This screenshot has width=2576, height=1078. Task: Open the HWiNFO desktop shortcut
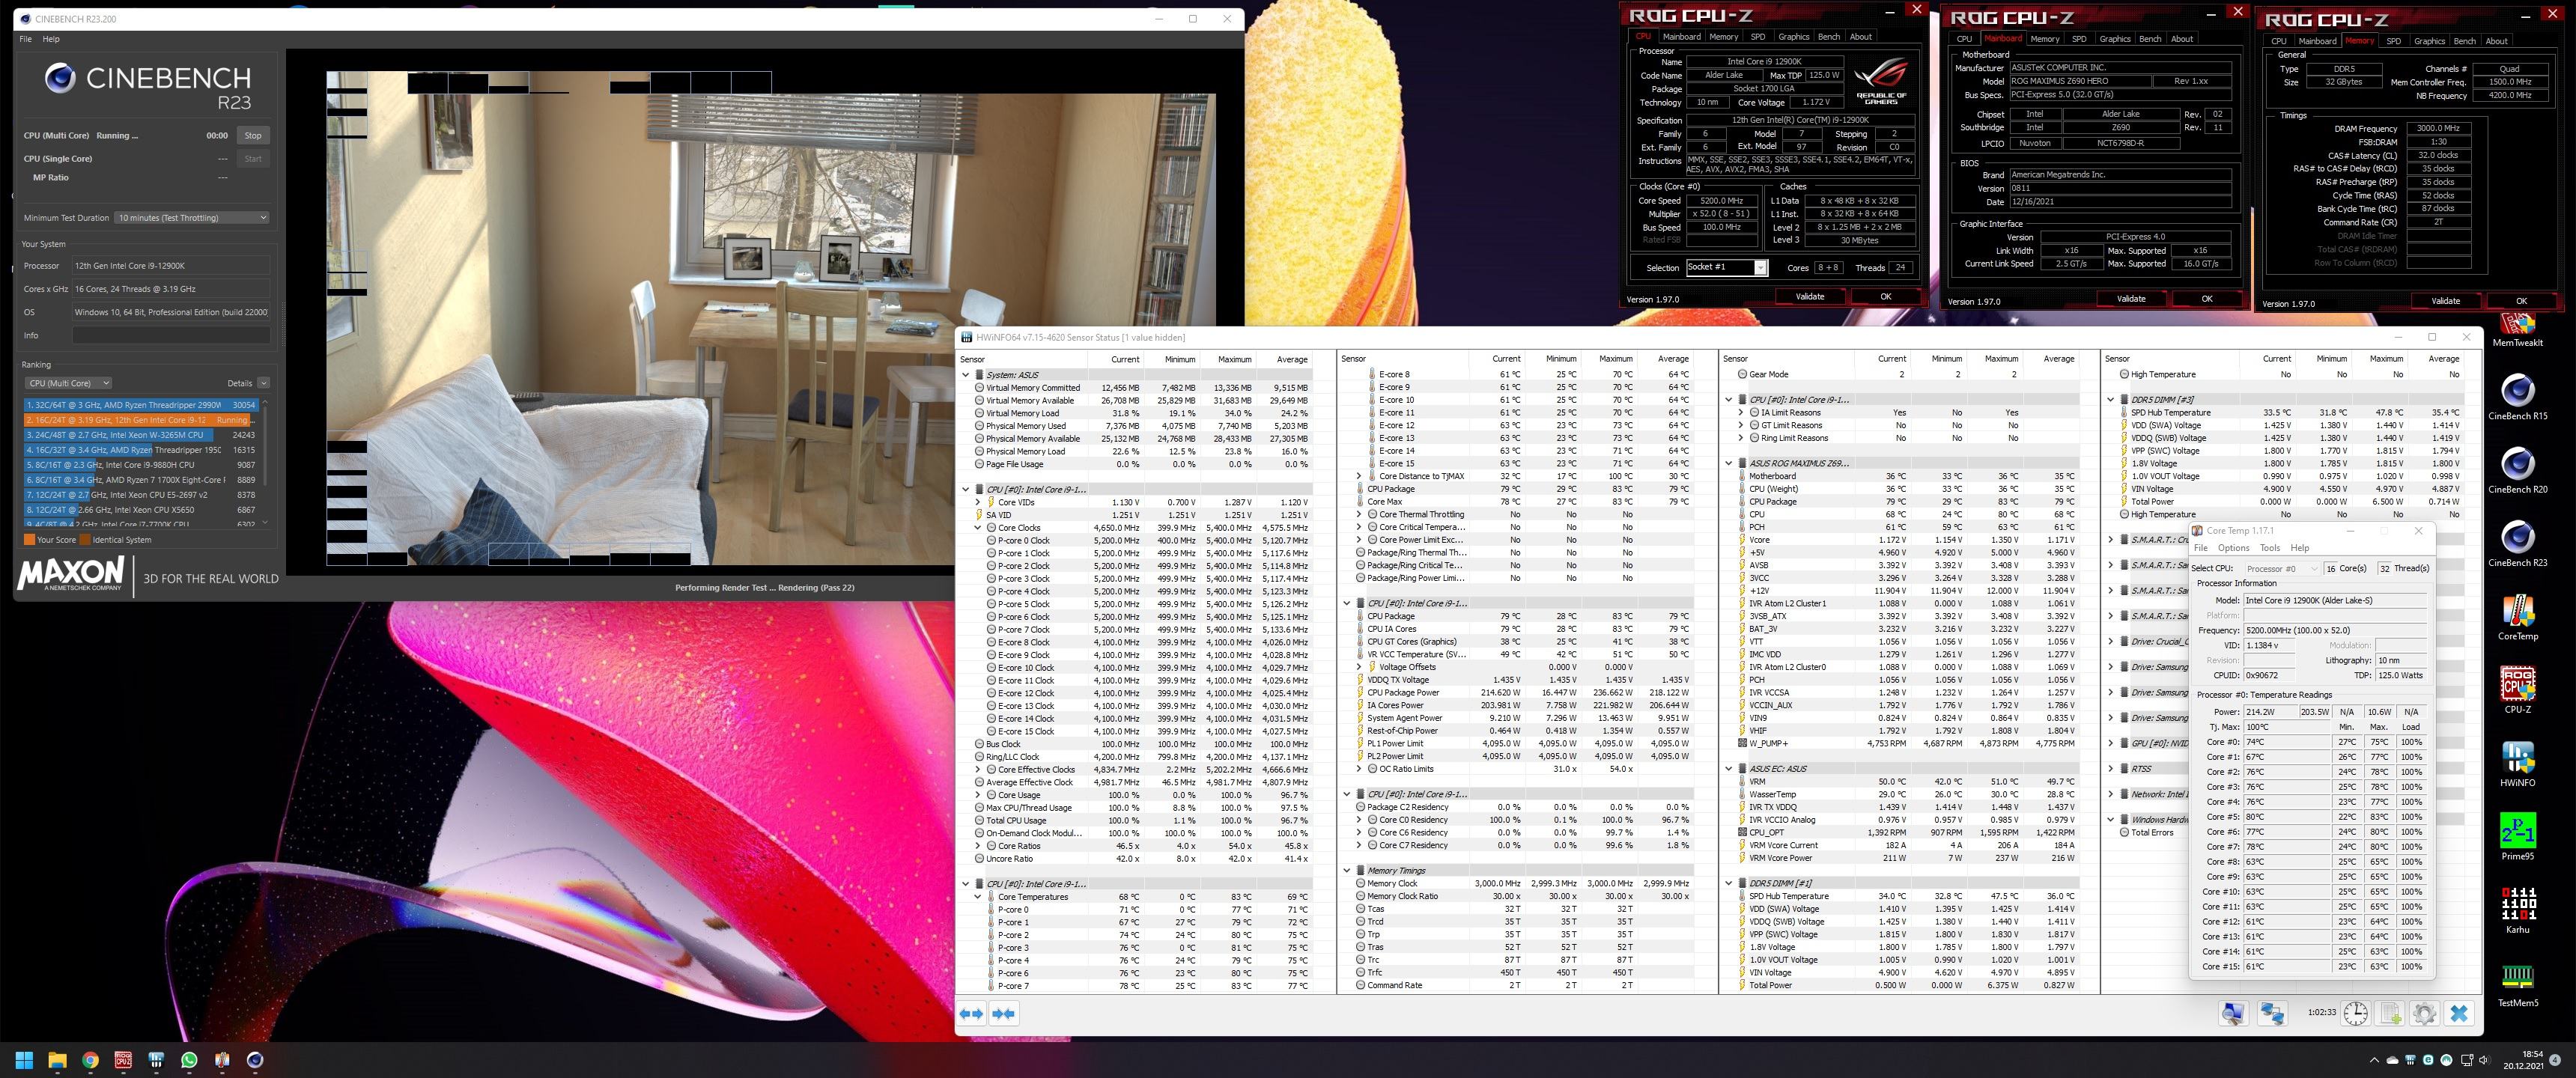[2517, 763]
